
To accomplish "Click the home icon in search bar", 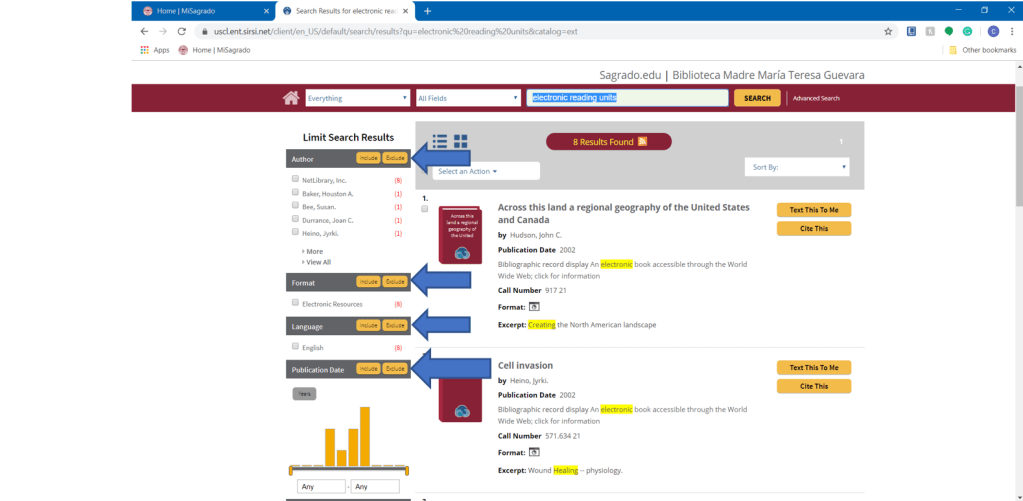I will point(291,98).
